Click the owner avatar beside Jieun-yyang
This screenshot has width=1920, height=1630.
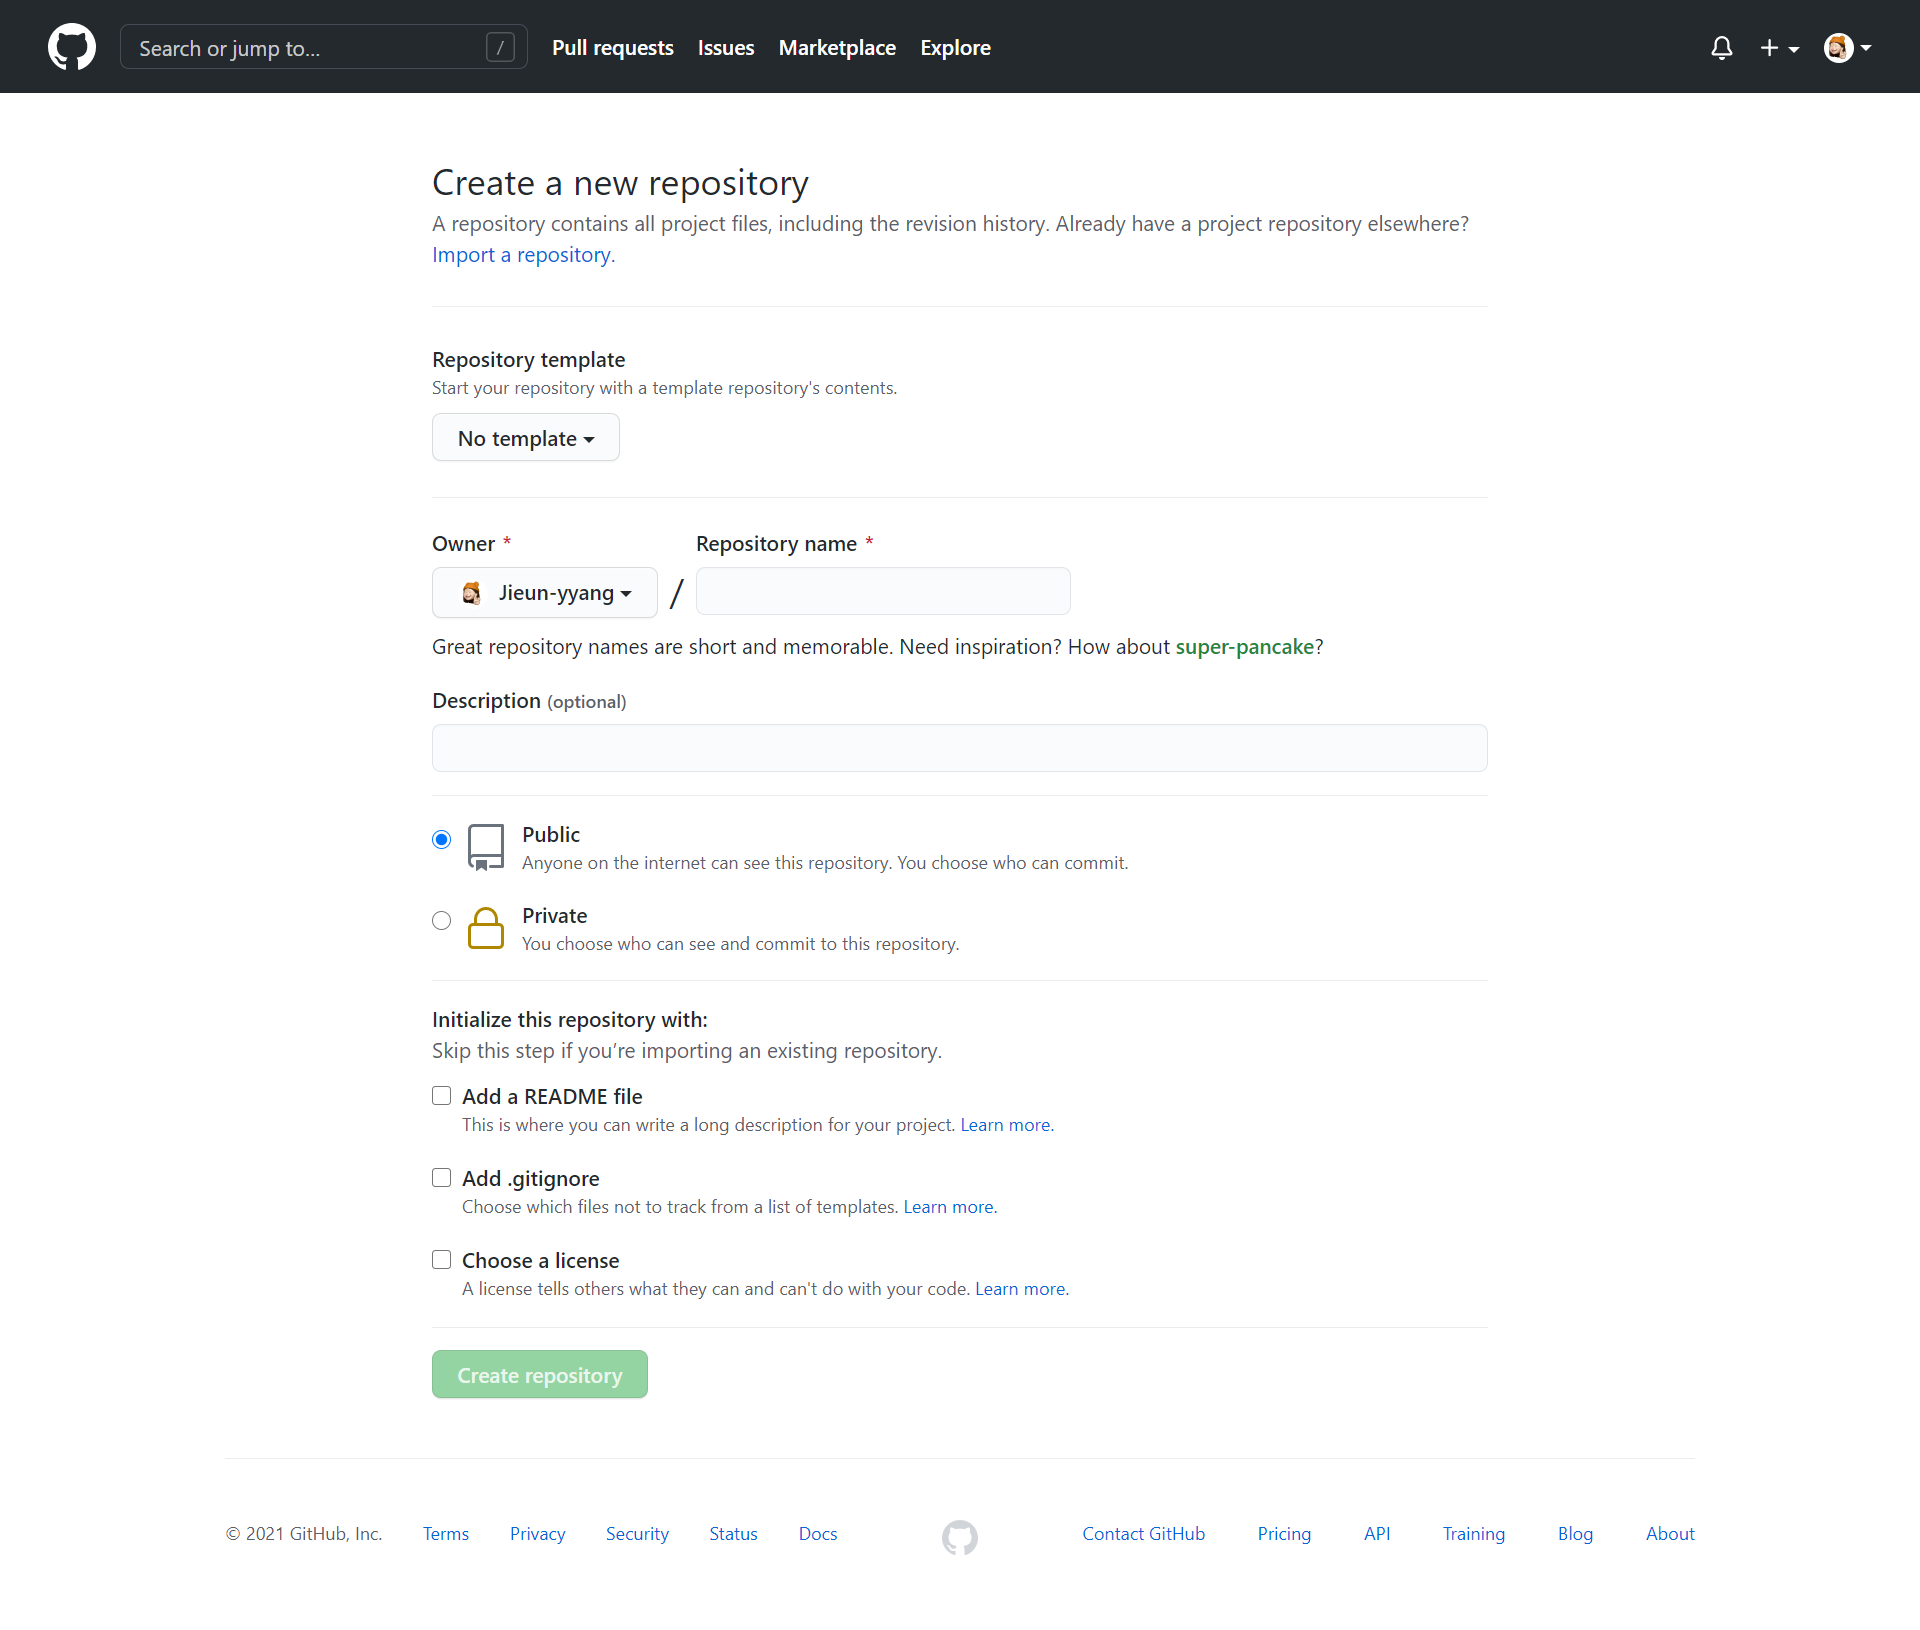pos(471,593)
